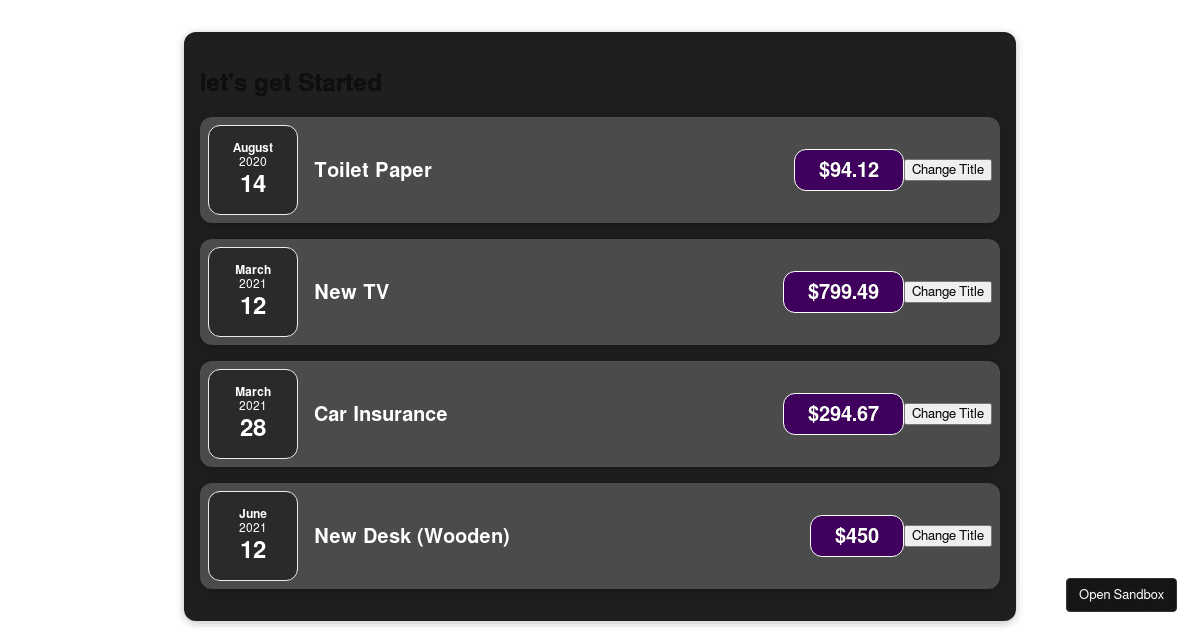
Task: Click the "let's get Started" heading
Action: click(x=291, y=83)
